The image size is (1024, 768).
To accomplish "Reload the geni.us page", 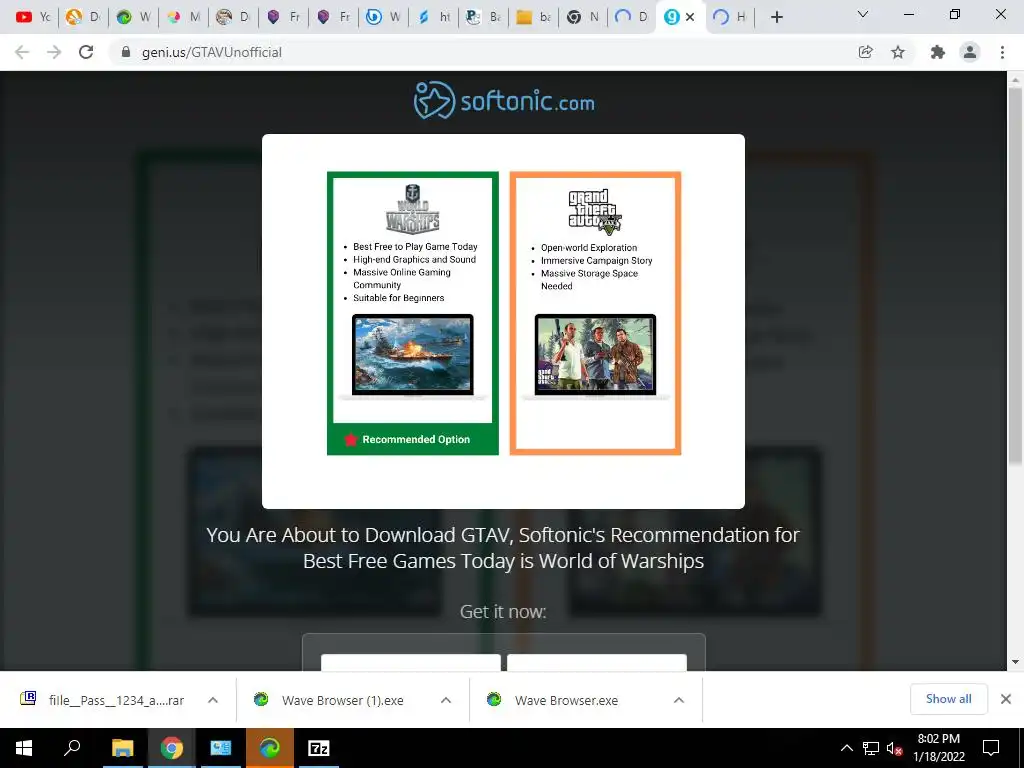I will pos(86,52).
